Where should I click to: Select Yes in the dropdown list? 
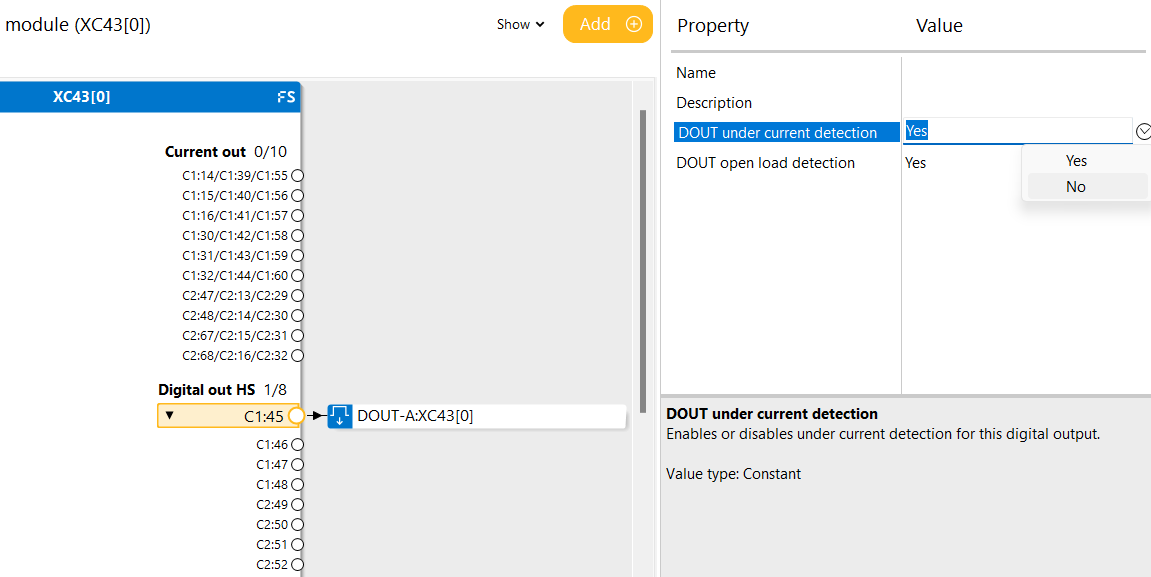tap(1076, 161)
